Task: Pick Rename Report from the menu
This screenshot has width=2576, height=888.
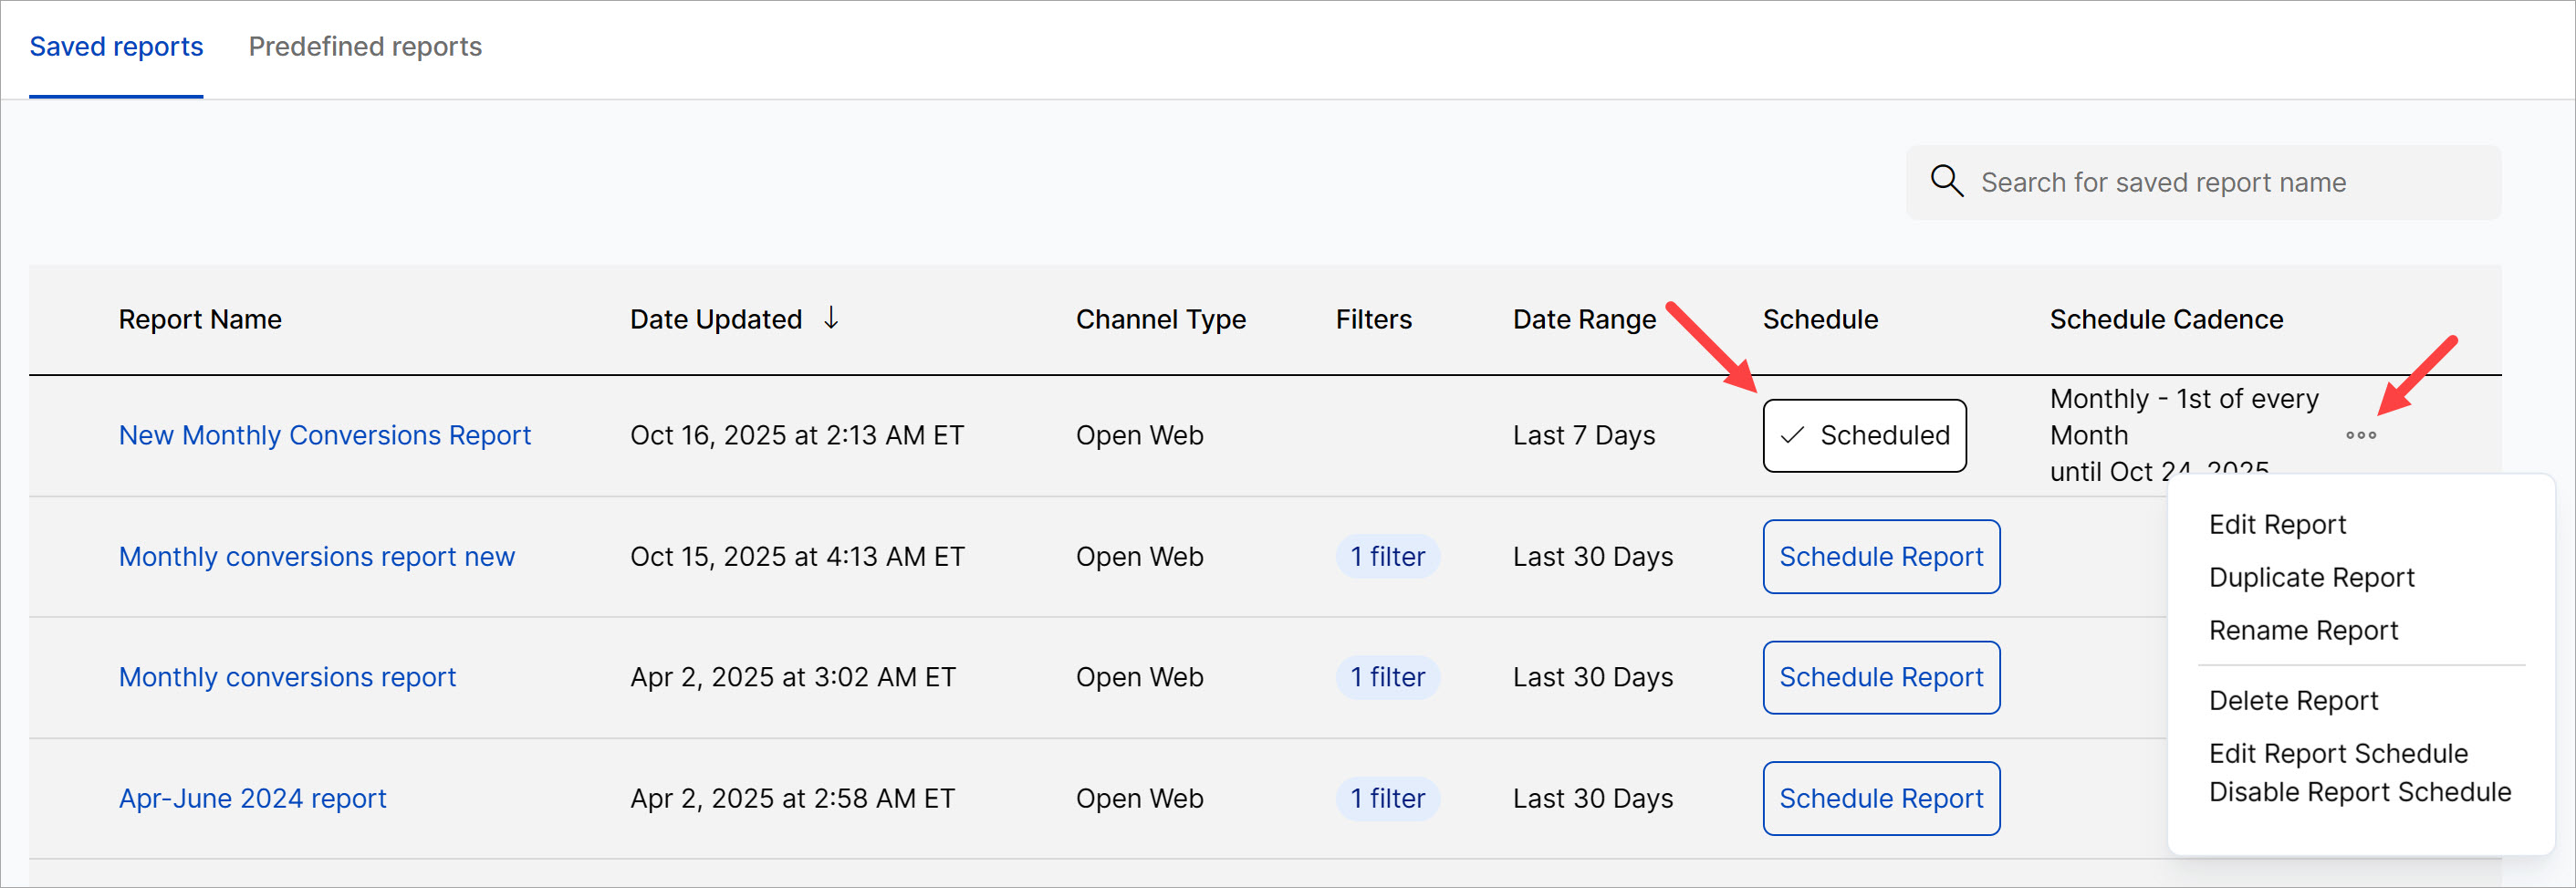Action: tap(2303, 630)
